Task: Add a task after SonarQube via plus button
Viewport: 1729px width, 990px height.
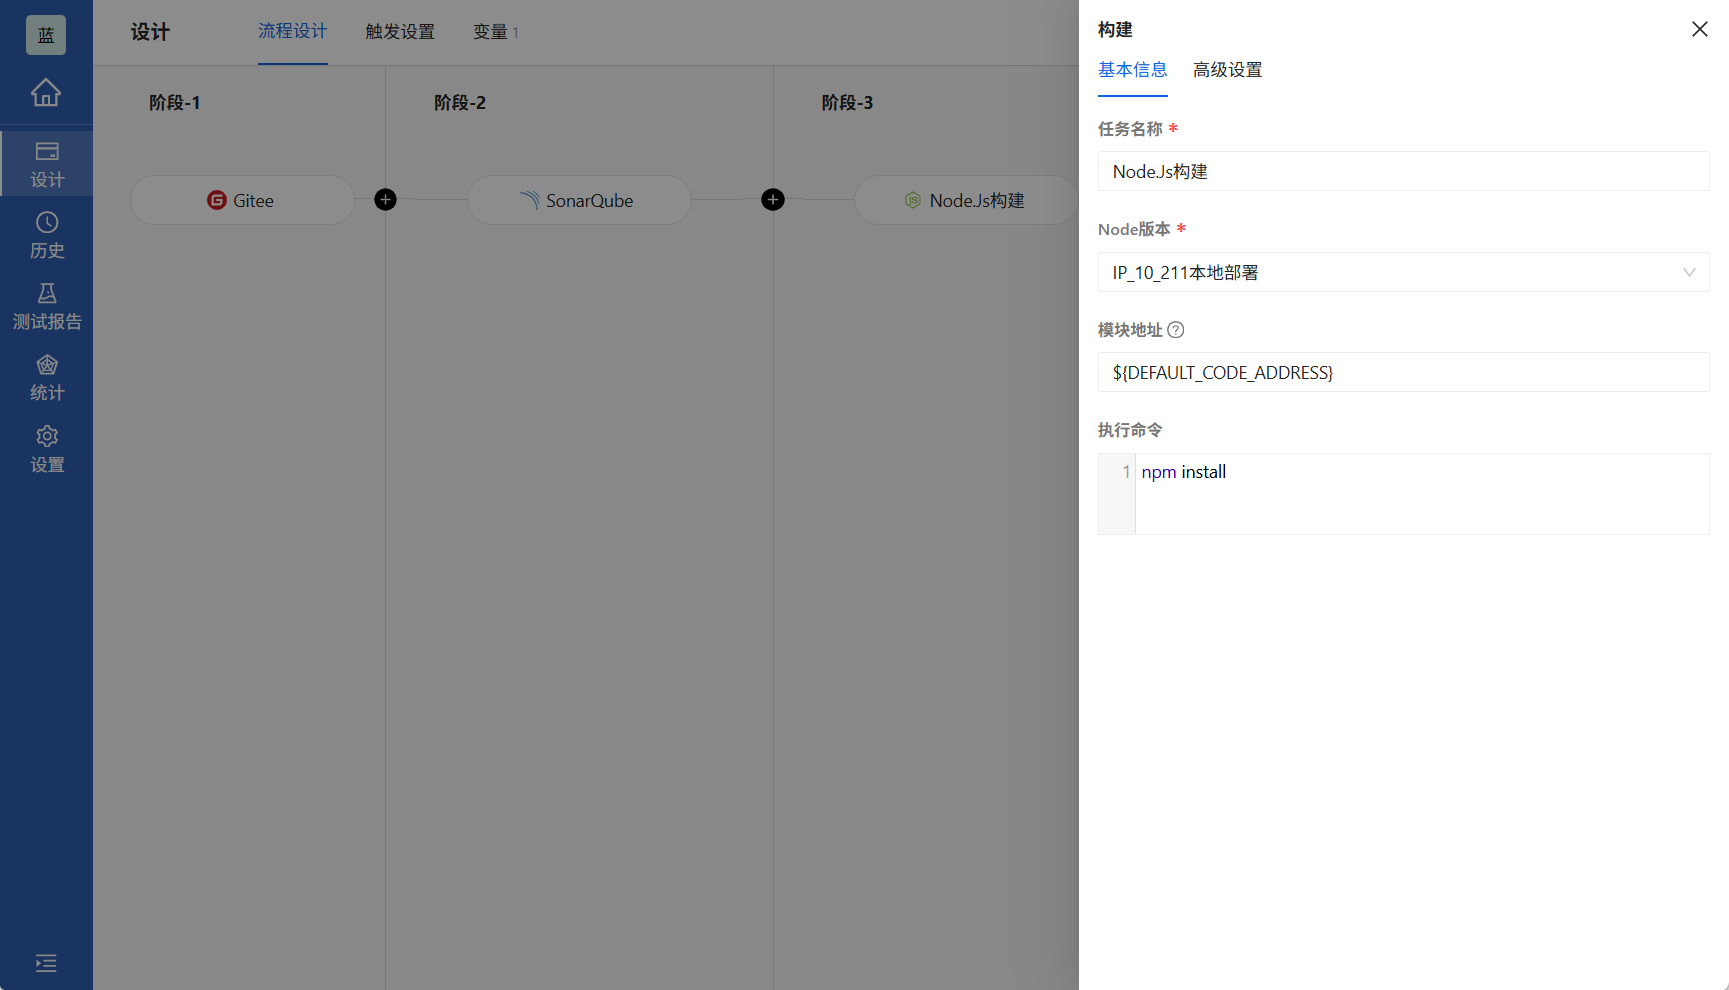Action: pyautogui.click(x=772, y=200)
